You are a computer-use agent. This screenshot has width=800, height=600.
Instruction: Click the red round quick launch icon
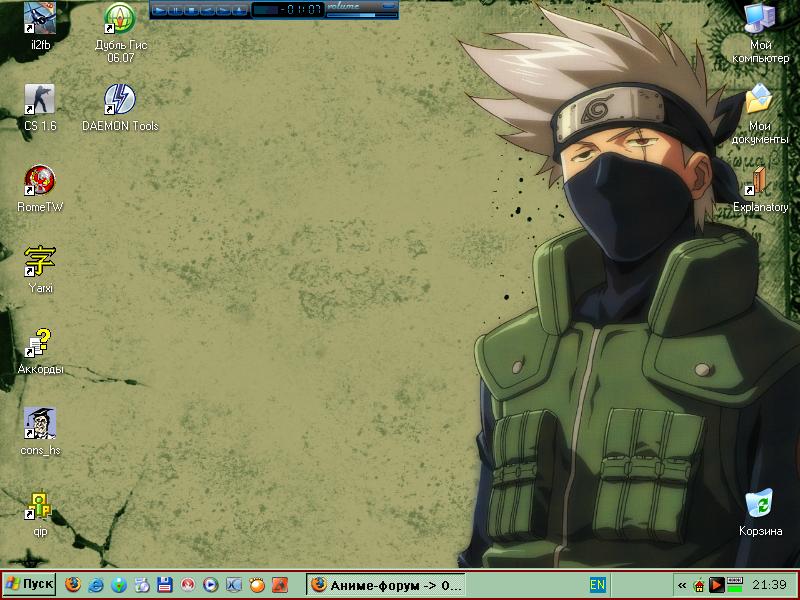(x=188, y=584)
